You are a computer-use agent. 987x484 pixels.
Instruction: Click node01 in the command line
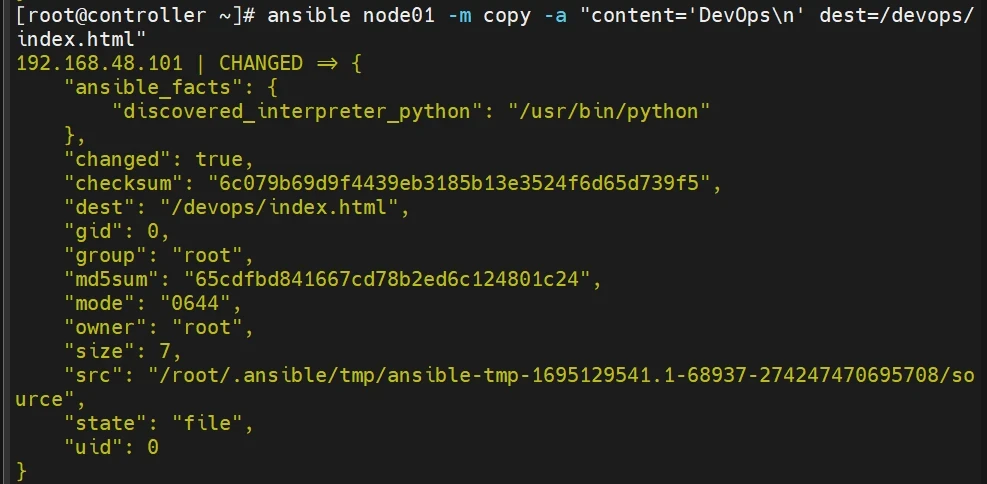(395, 15)
